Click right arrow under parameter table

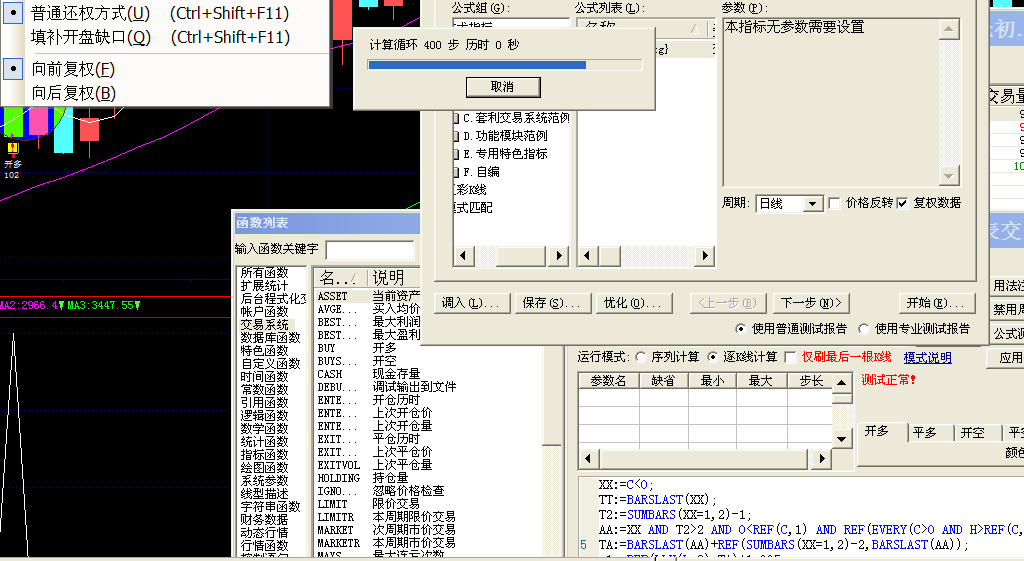[x=822, y=458]
